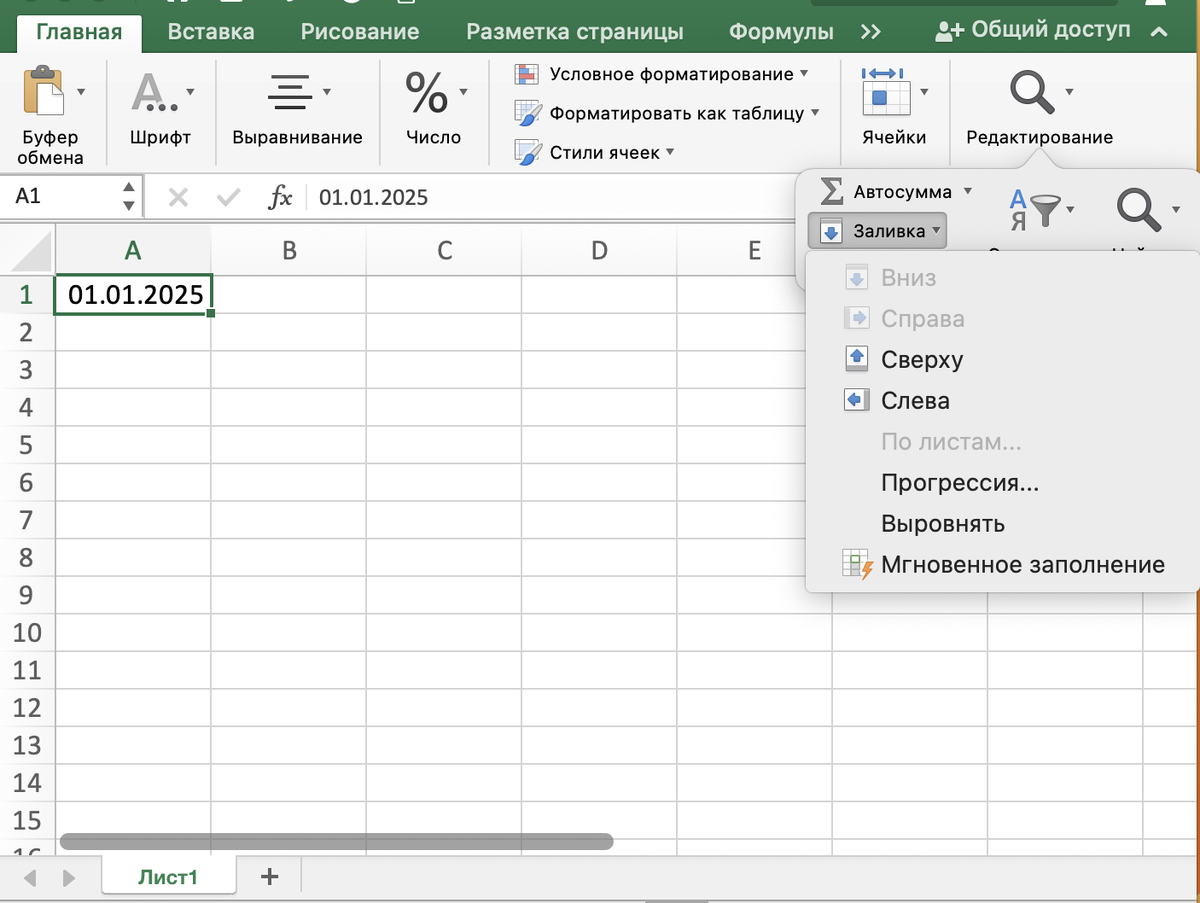Click the fx insert function icon

click(x=280, y=197)
